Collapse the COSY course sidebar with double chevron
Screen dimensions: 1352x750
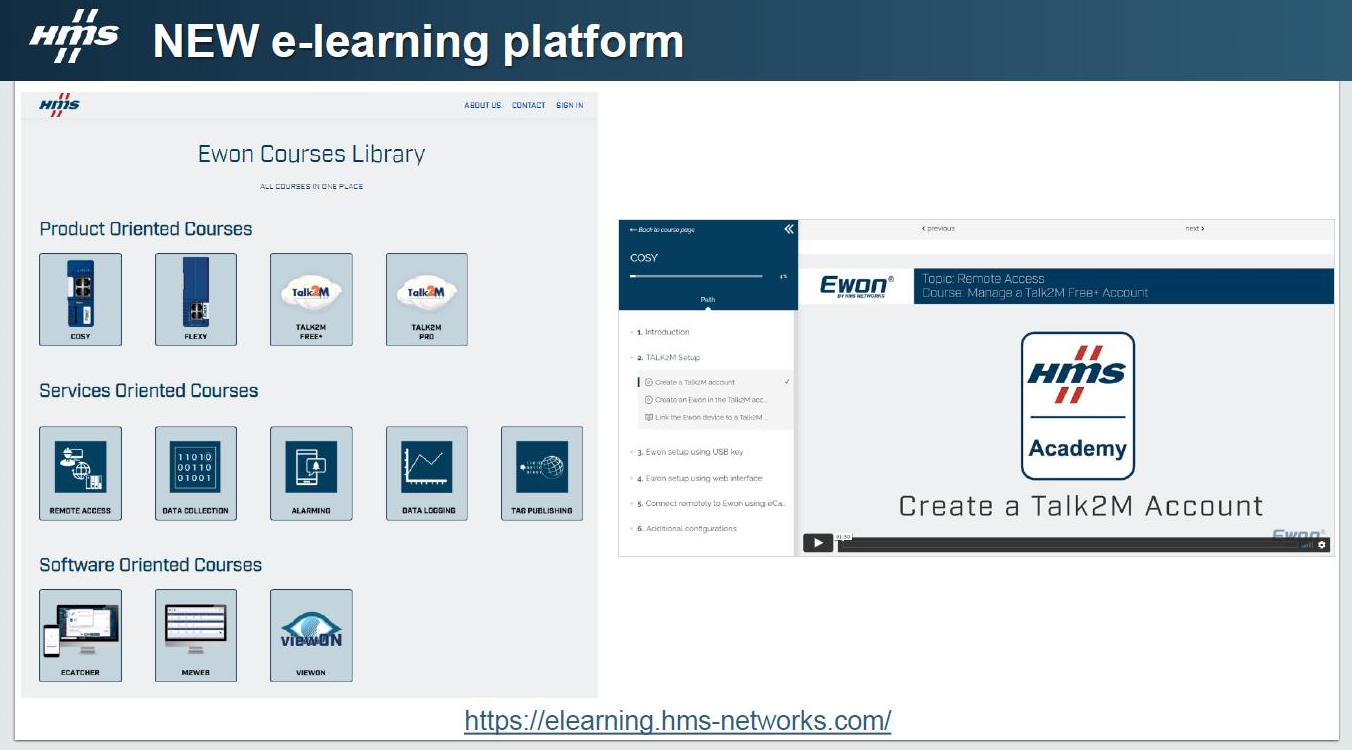(790, 230)
